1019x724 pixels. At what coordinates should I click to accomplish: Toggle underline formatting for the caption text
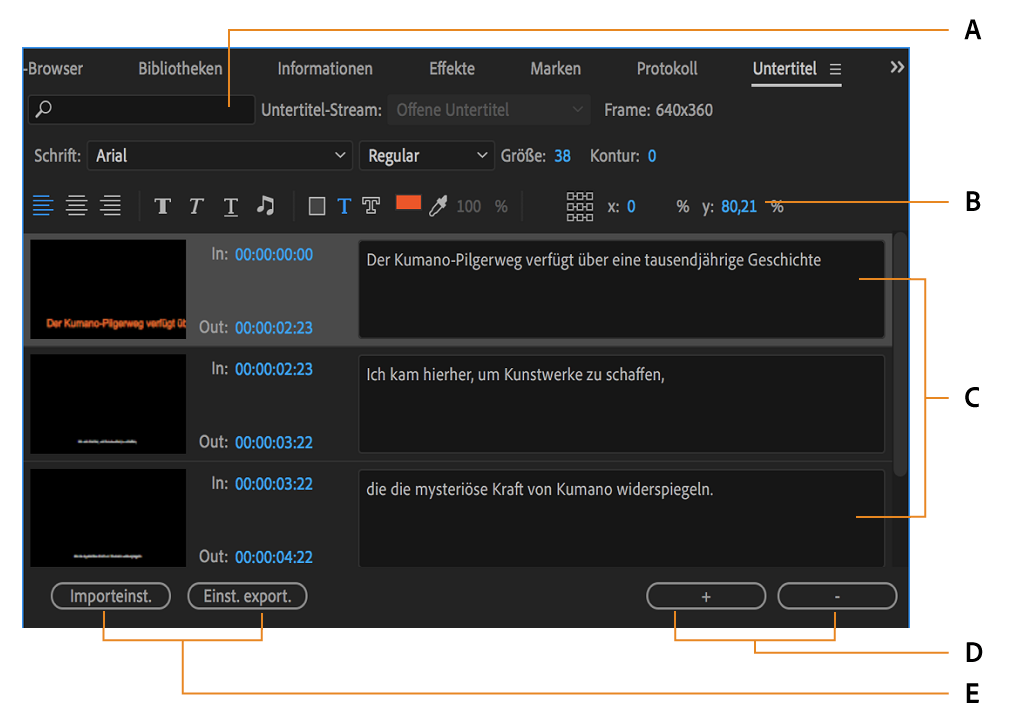[x=230, y=206]
